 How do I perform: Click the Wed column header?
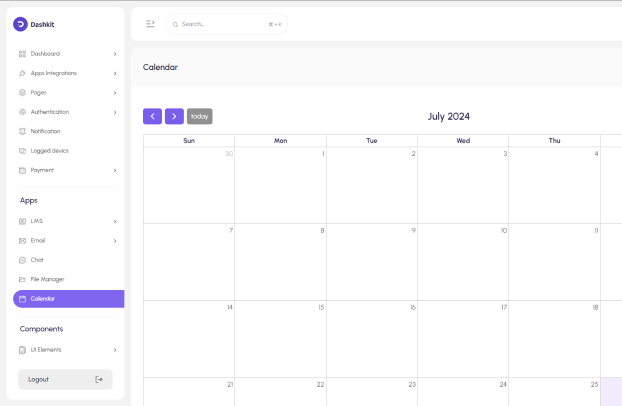[463, 140]
